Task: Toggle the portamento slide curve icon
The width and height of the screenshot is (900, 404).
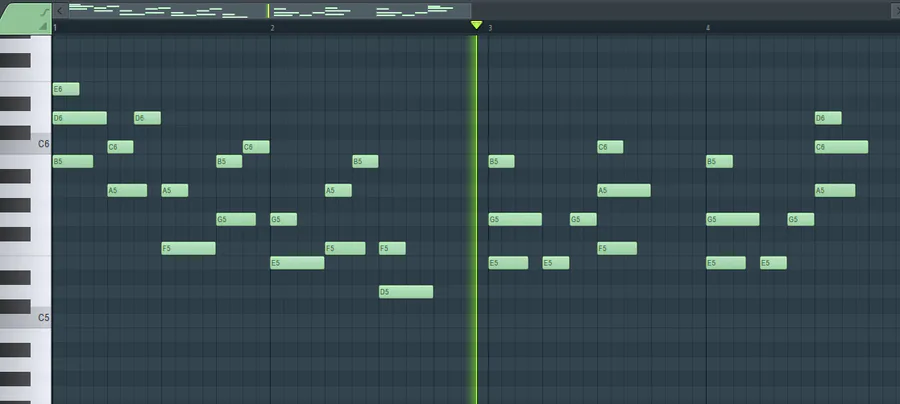Action: pyautogui.click(x=44, y=11)
